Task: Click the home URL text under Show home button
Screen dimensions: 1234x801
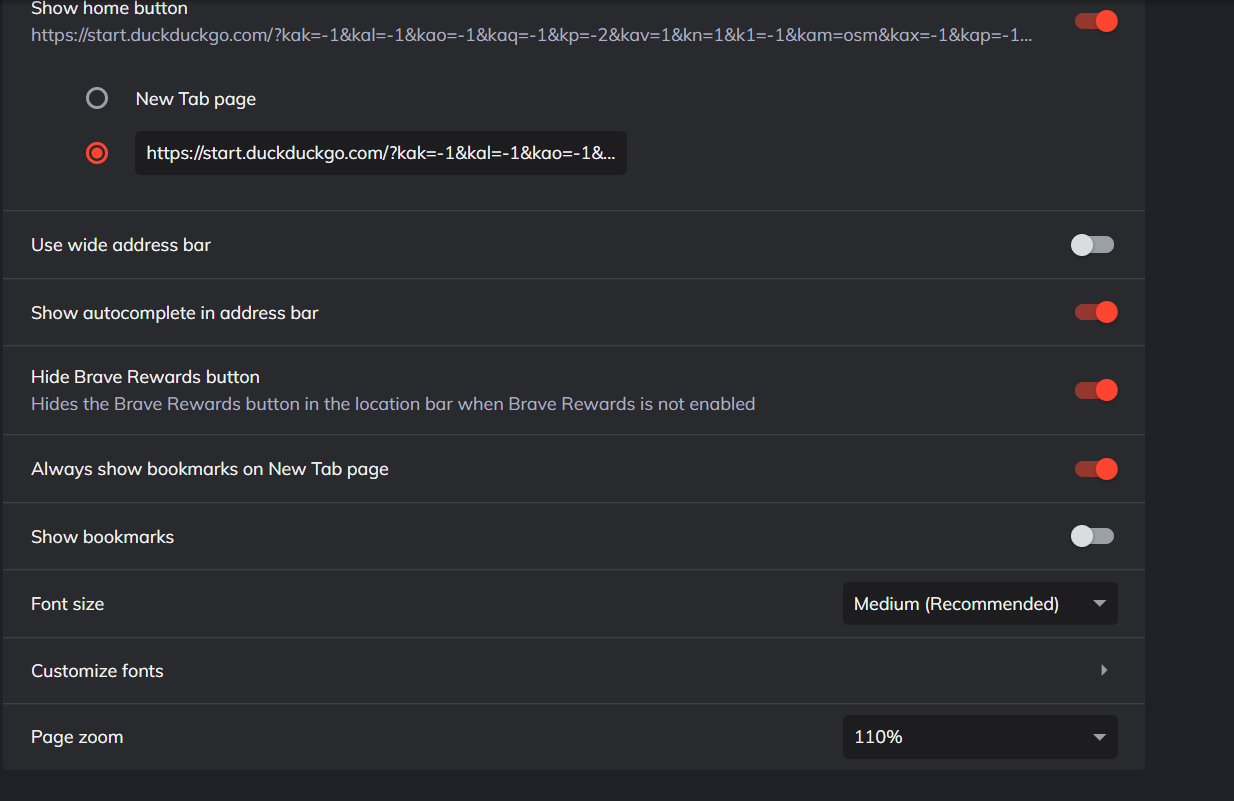Action: [x=532, y=35]
